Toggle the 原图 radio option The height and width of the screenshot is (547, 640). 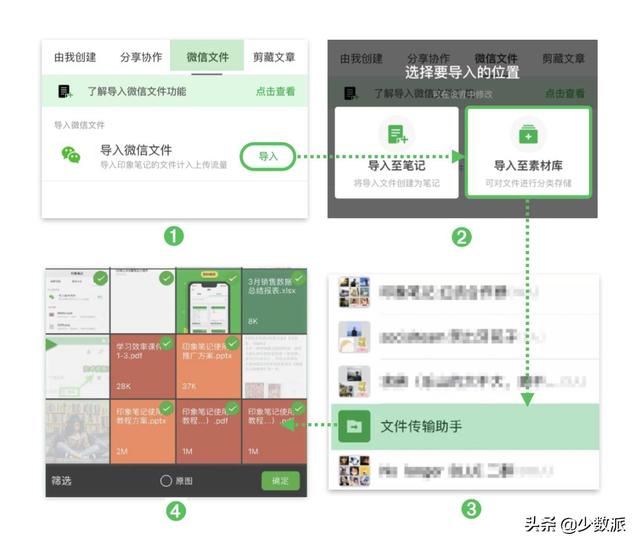pos(166,481)
